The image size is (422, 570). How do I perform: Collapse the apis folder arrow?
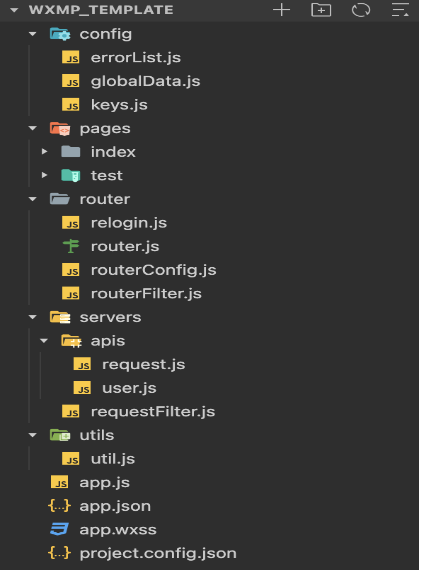[x=44, y=341]
